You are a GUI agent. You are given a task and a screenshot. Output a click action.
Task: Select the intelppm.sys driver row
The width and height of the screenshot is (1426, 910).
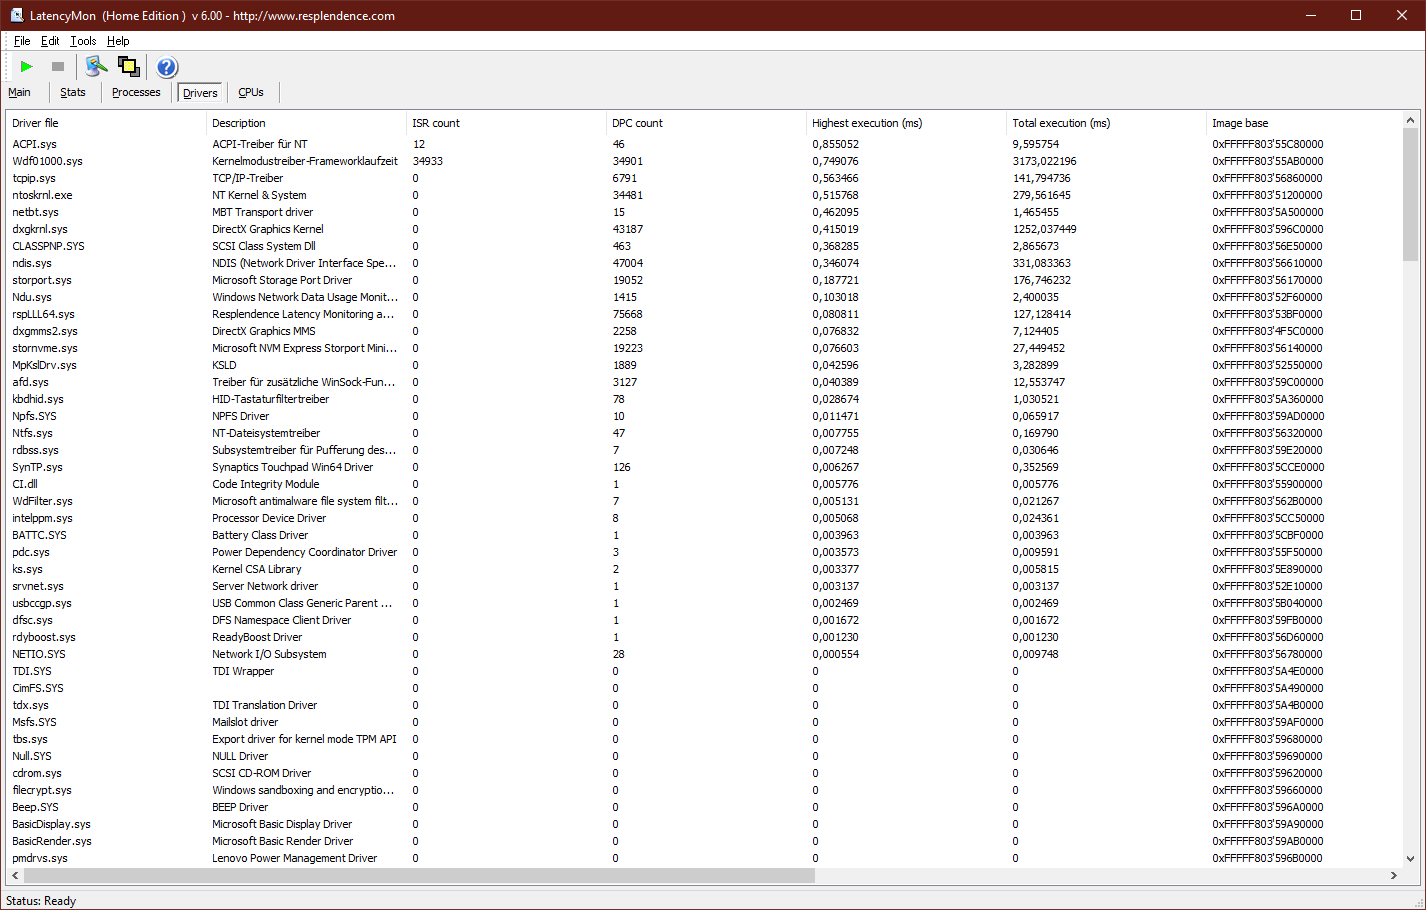pos(704,518)
